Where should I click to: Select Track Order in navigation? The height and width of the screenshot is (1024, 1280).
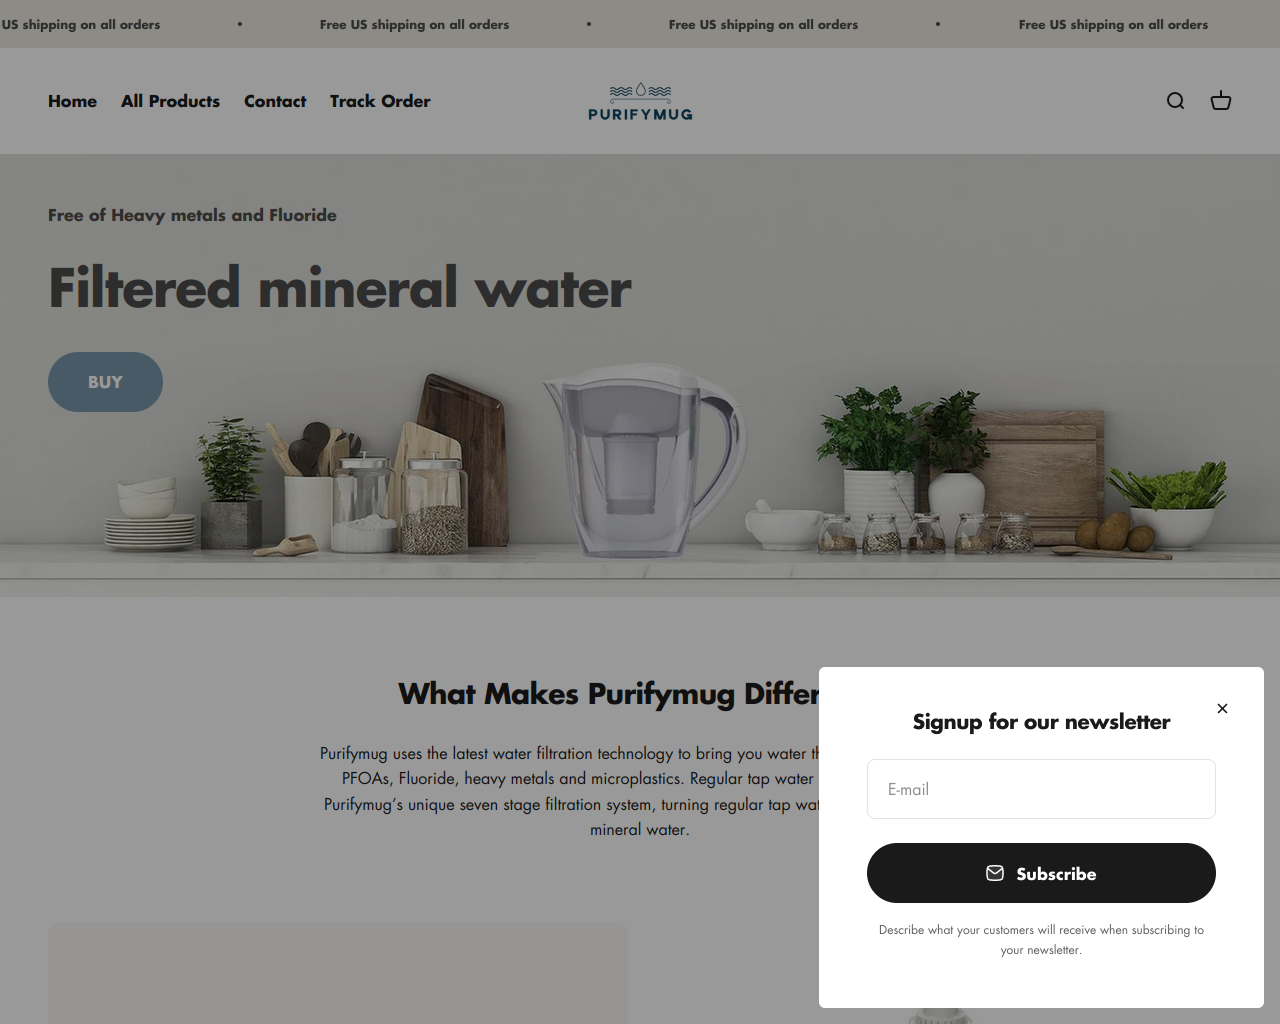[380, 101]
